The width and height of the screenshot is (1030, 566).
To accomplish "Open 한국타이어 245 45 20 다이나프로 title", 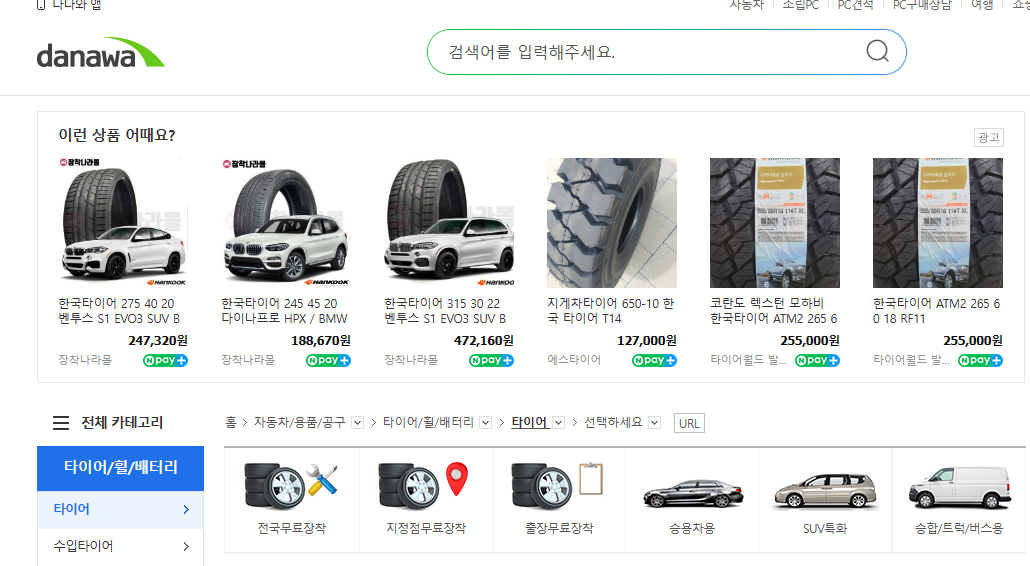I will (284, 311).
